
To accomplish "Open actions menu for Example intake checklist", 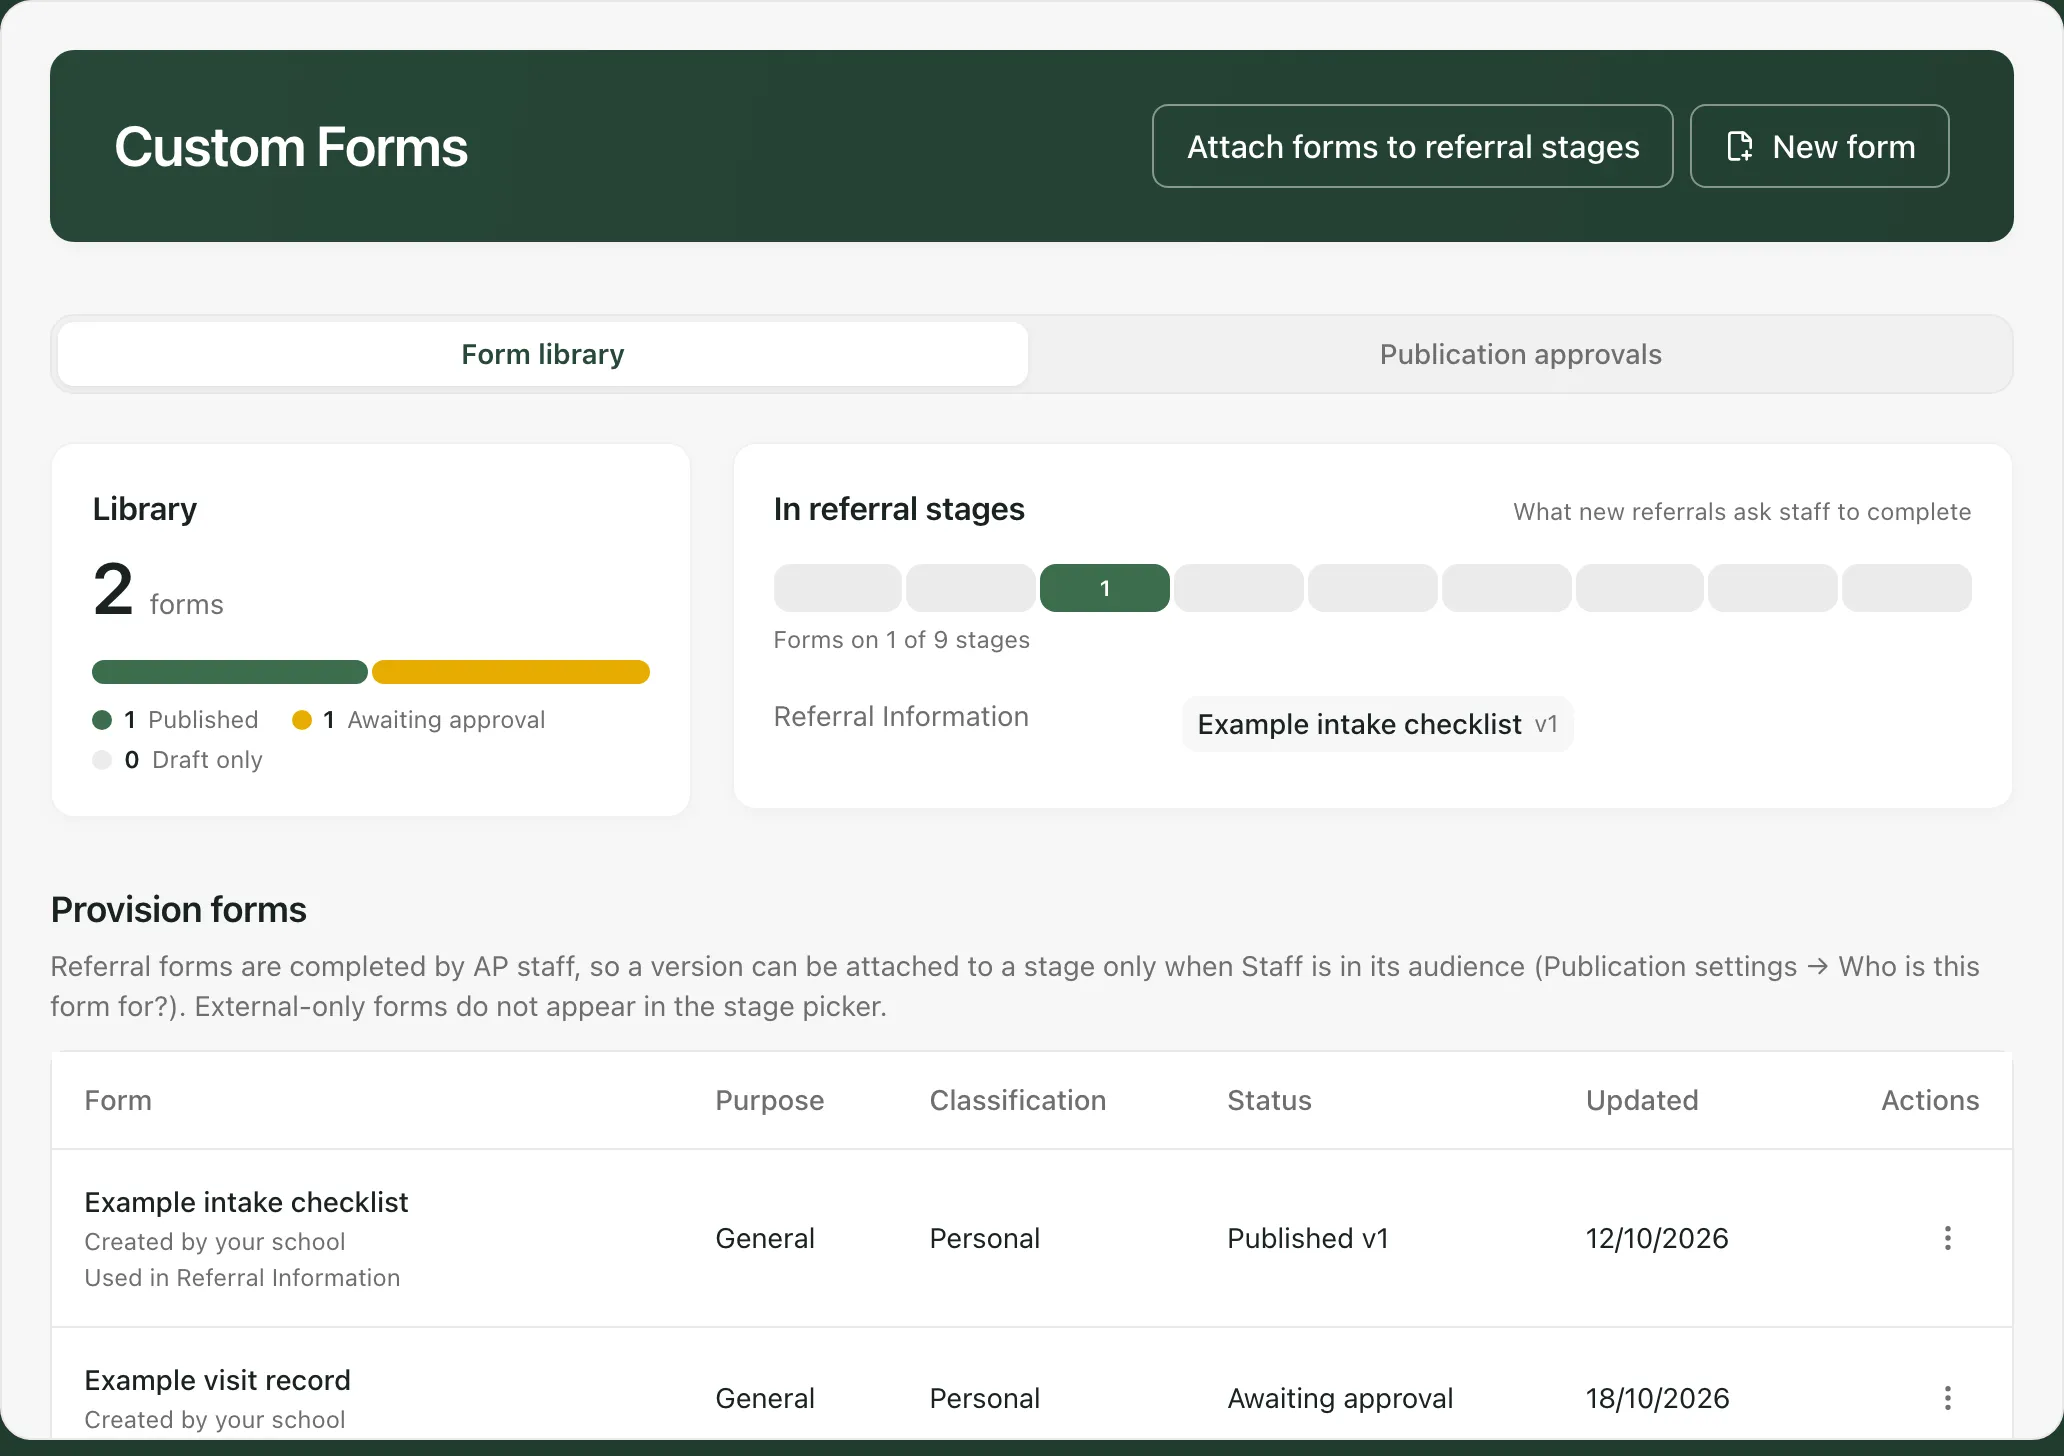I will (x=1947, y=1238).
